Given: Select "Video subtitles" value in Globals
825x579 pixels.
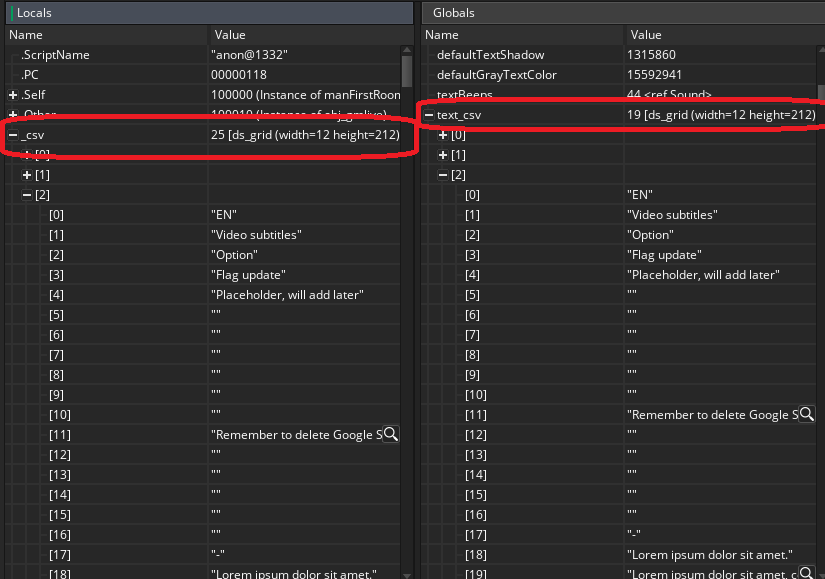Looking at the screenshot, I should tap(672, 215).
